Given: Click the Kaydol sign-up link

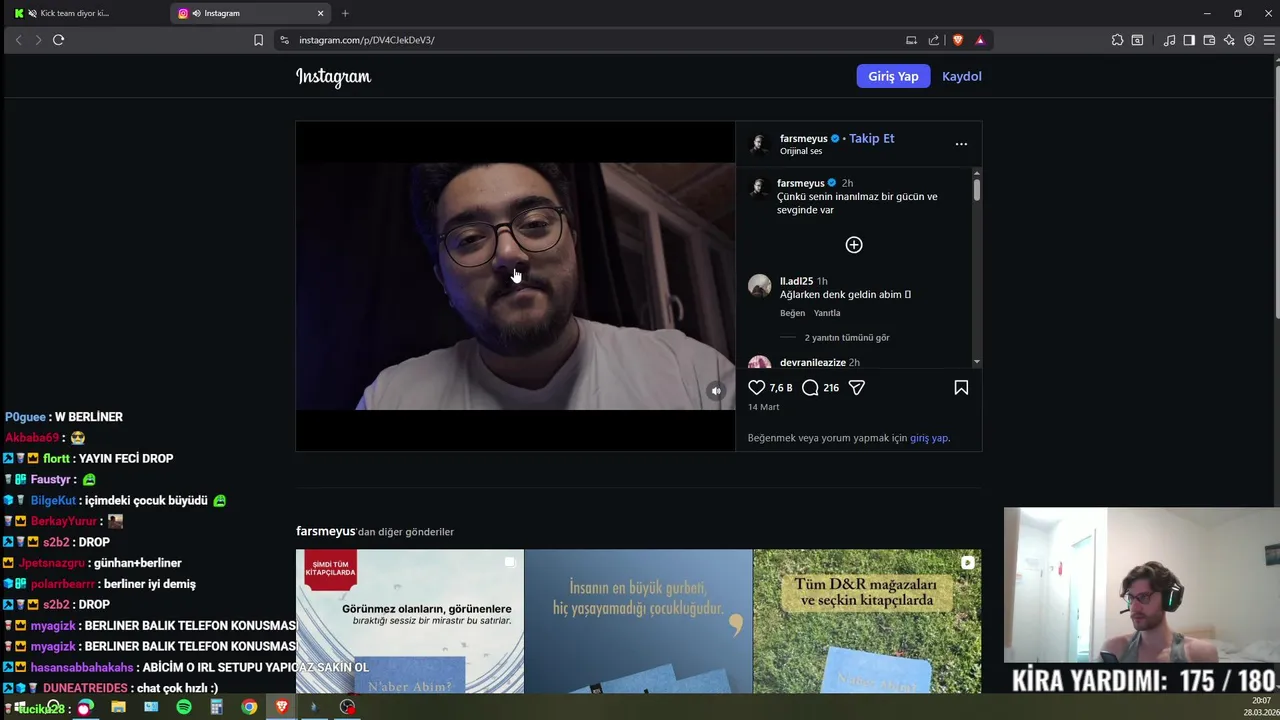Looking at the screenshot, I should click(x=962, y=76).
